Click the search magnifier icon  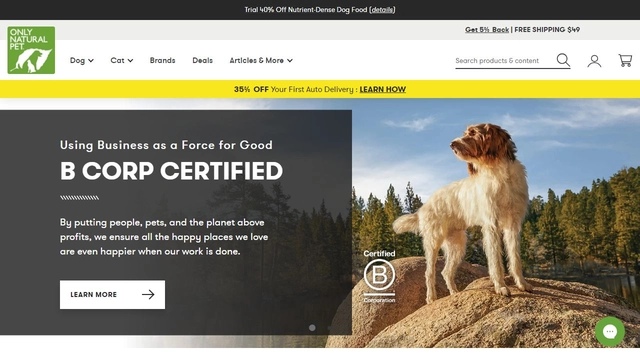[x=563, y=60]
